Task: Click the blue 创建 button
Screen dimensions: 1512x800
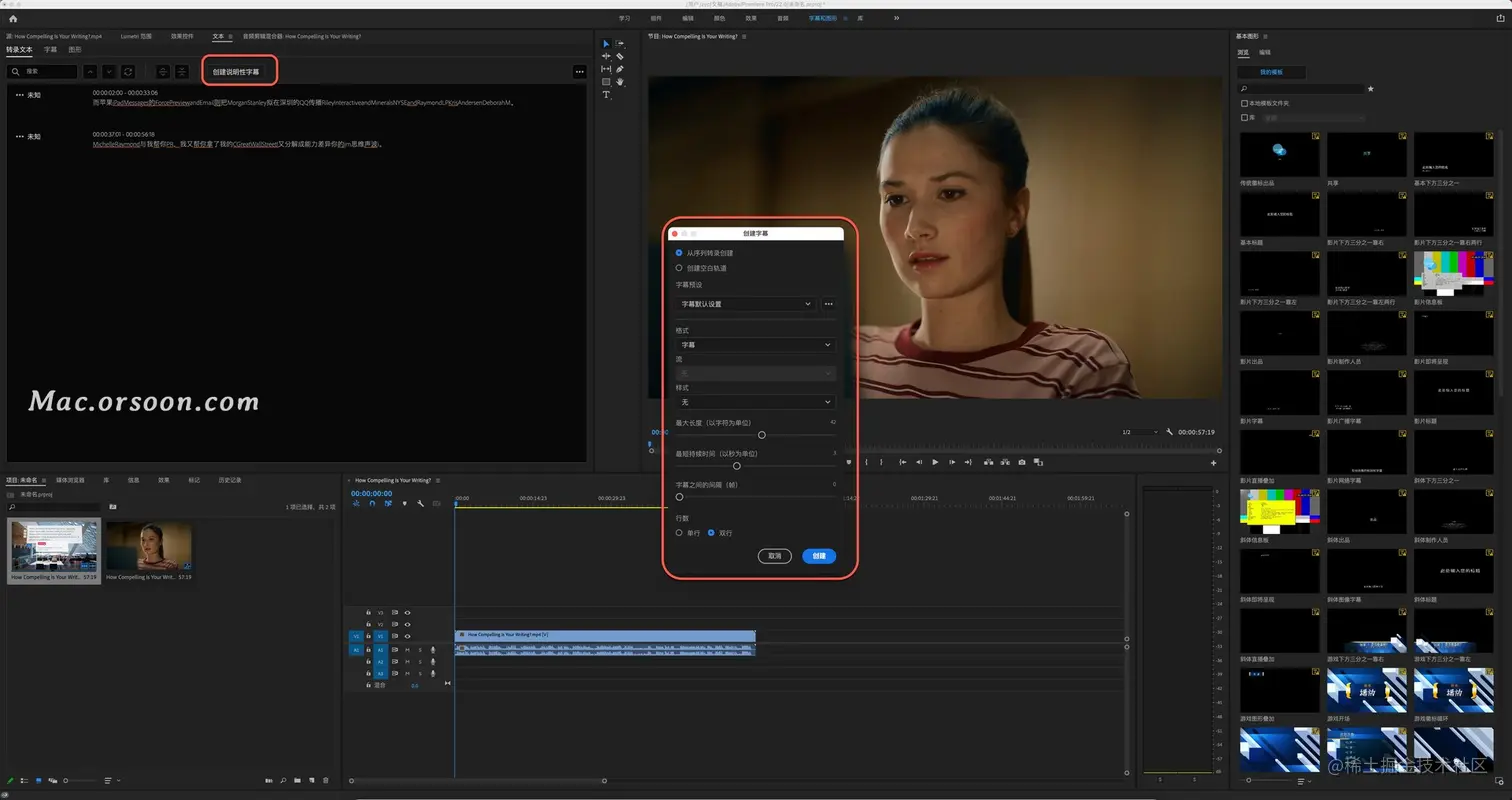Action: (818, 556)
